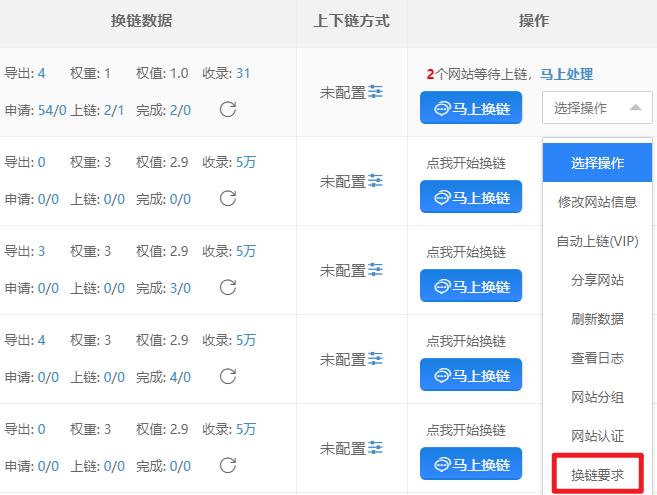Expand the 选择操作 dropdown box
Viewport: 657px width, 495px height.
tap(597, 108)
